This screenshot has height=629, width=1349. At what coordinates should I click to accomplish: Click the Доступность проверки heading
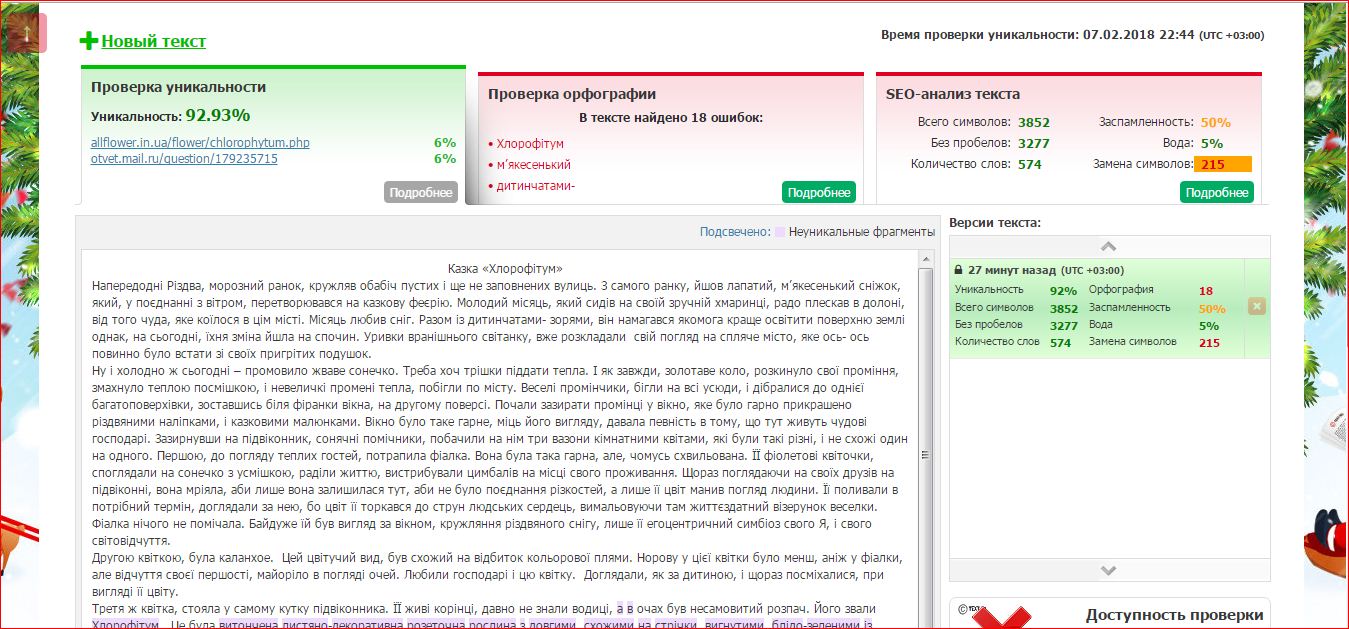pos(1174,615)
